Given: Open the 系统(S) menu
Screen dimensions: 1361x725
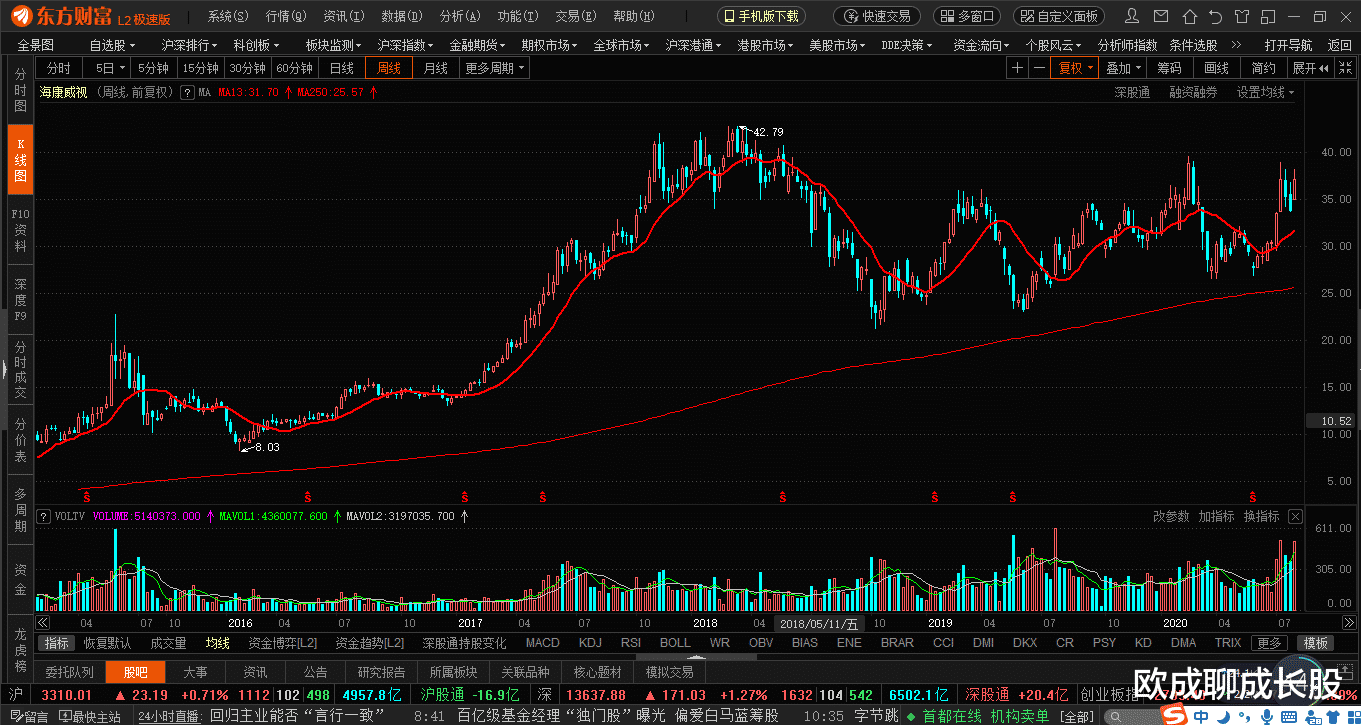Looking at the screenshot, I should [229, 16].
